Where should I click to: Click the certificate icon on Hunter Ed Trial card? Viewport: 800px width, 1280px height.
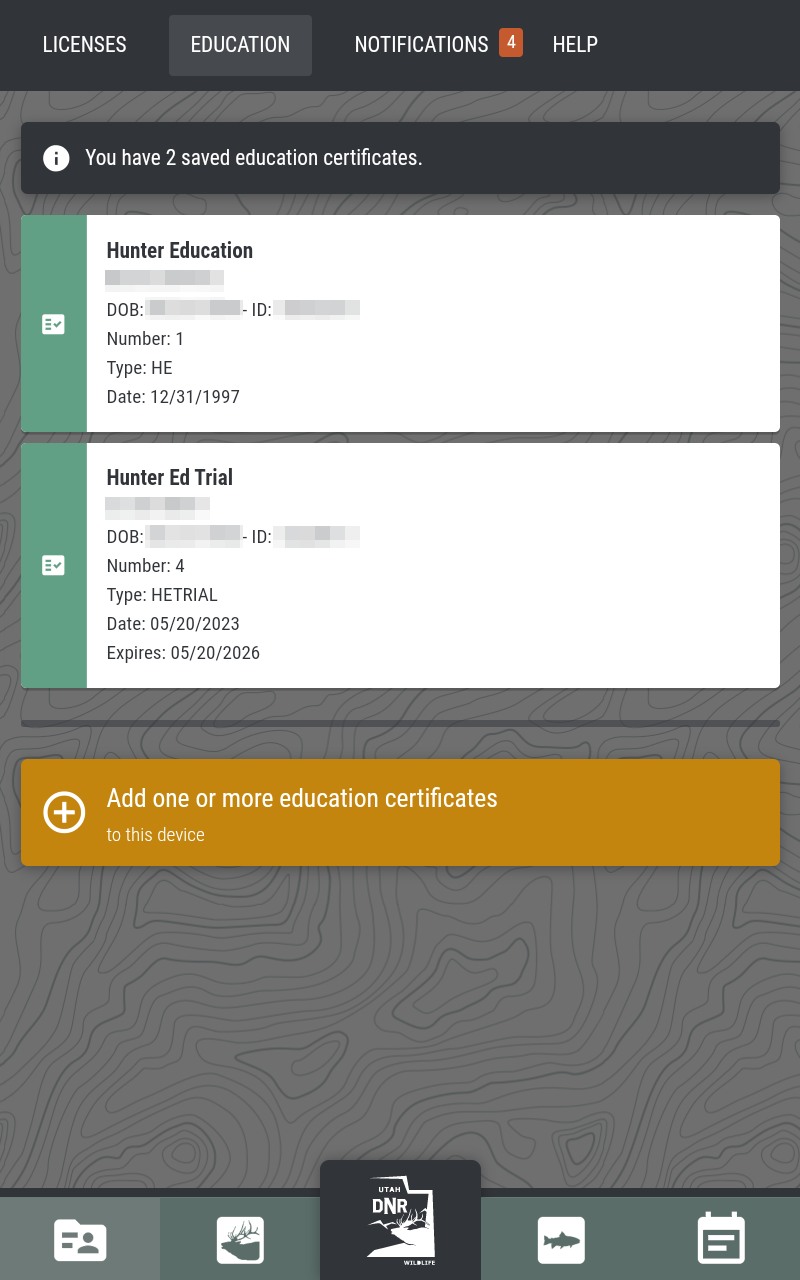[54, 566]
